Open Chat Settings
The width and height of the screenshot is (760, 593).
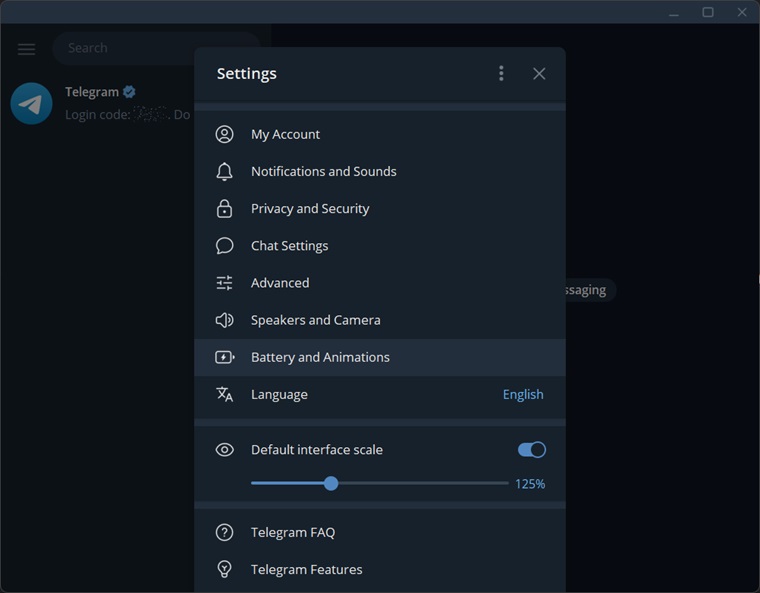click(x=380, y=246)
